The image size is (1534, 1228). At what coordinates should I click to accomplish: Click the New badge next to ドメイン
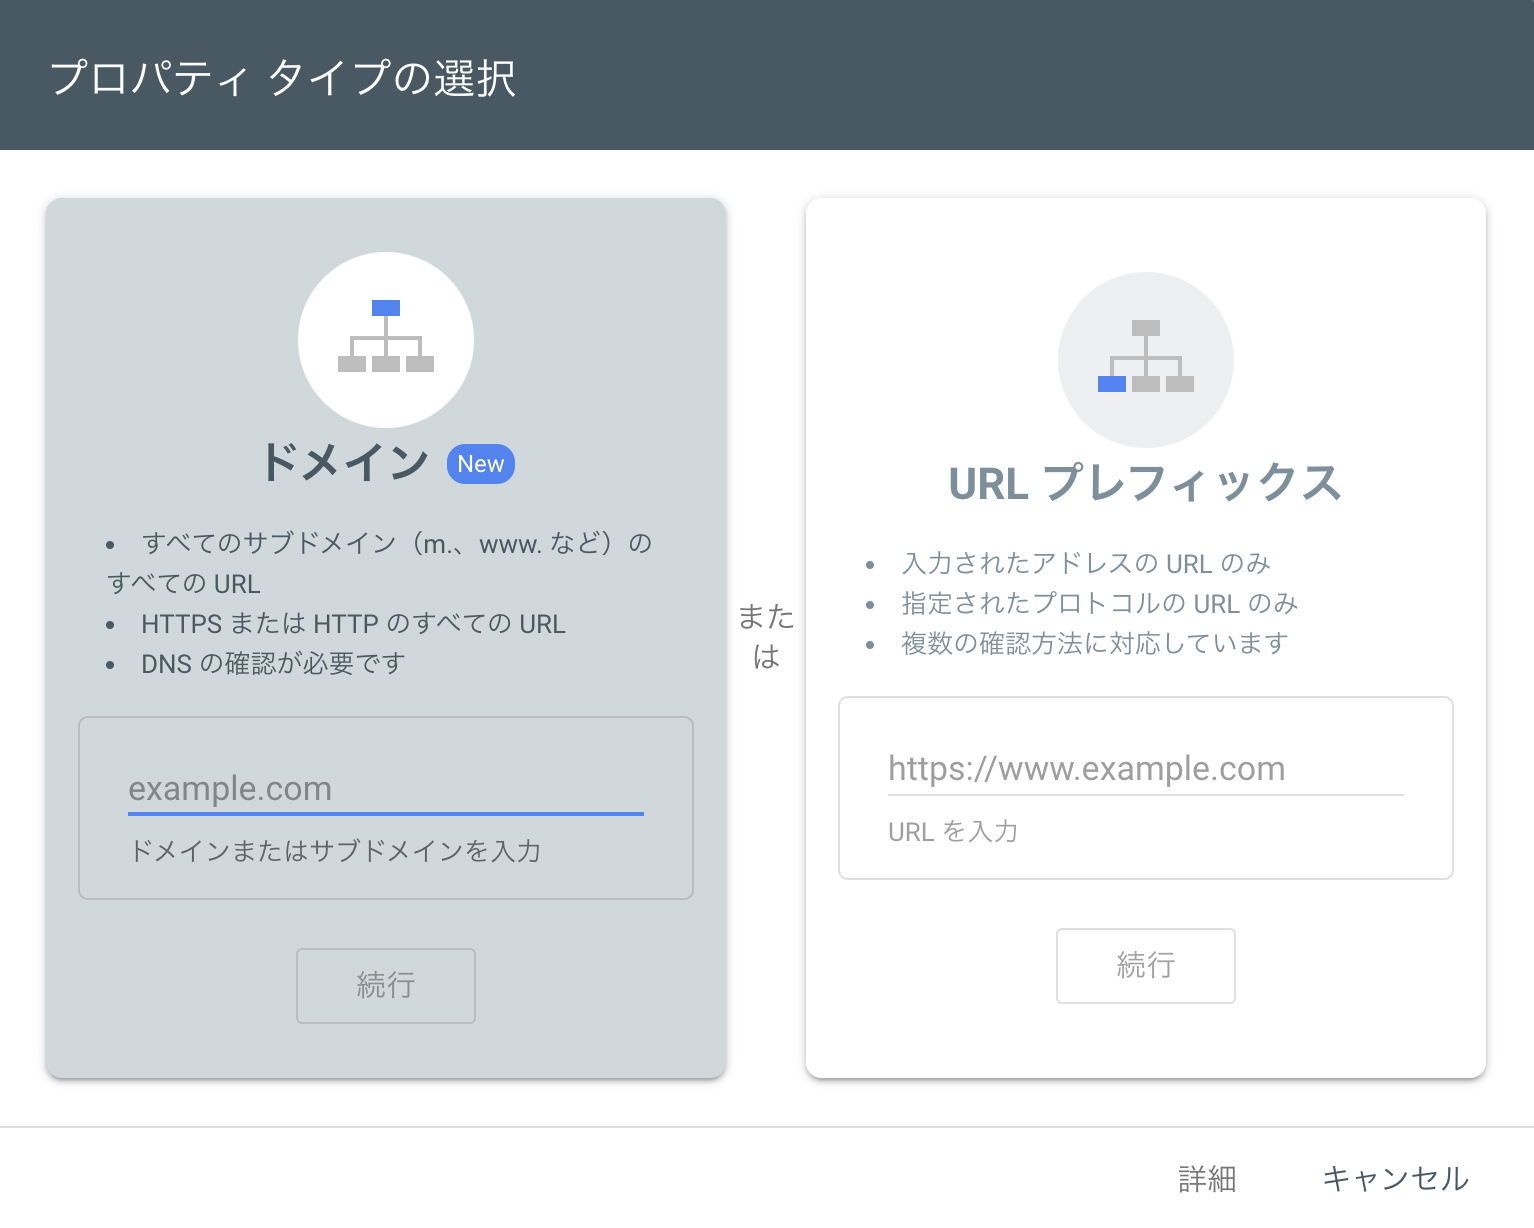[x=481, y=463]
